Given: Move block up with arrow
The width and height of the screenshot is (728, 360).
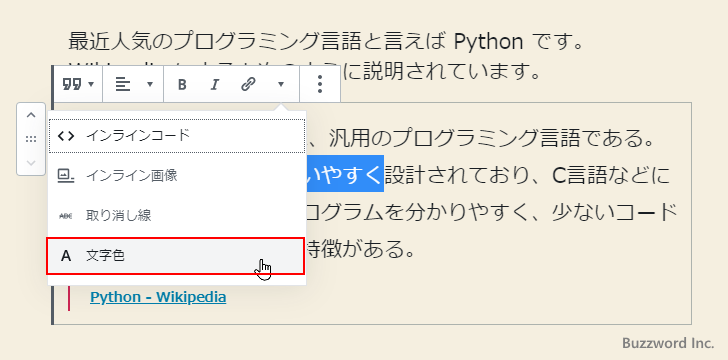Looking at the screenshot, I should coord(31,115).
